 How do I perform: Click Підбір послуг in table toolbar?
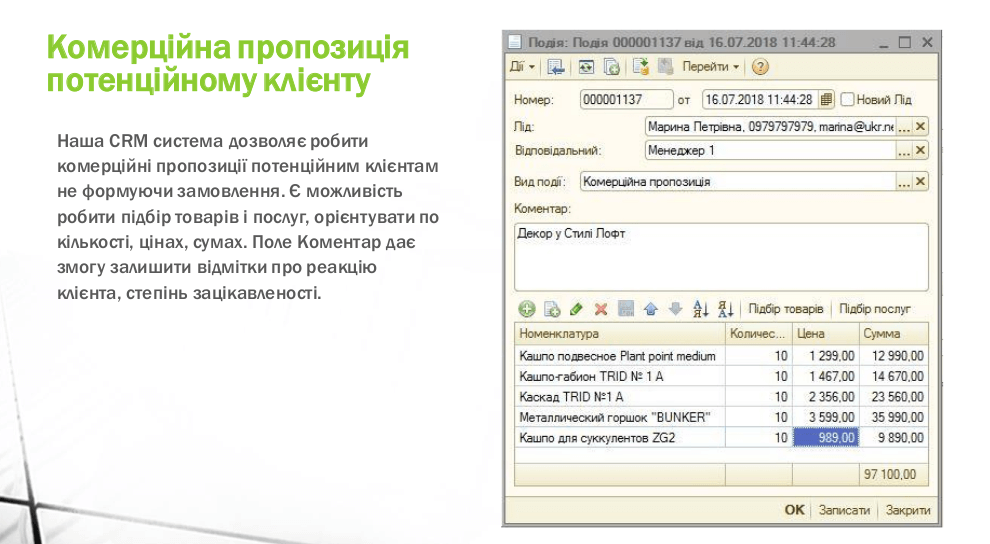[875, 309]
